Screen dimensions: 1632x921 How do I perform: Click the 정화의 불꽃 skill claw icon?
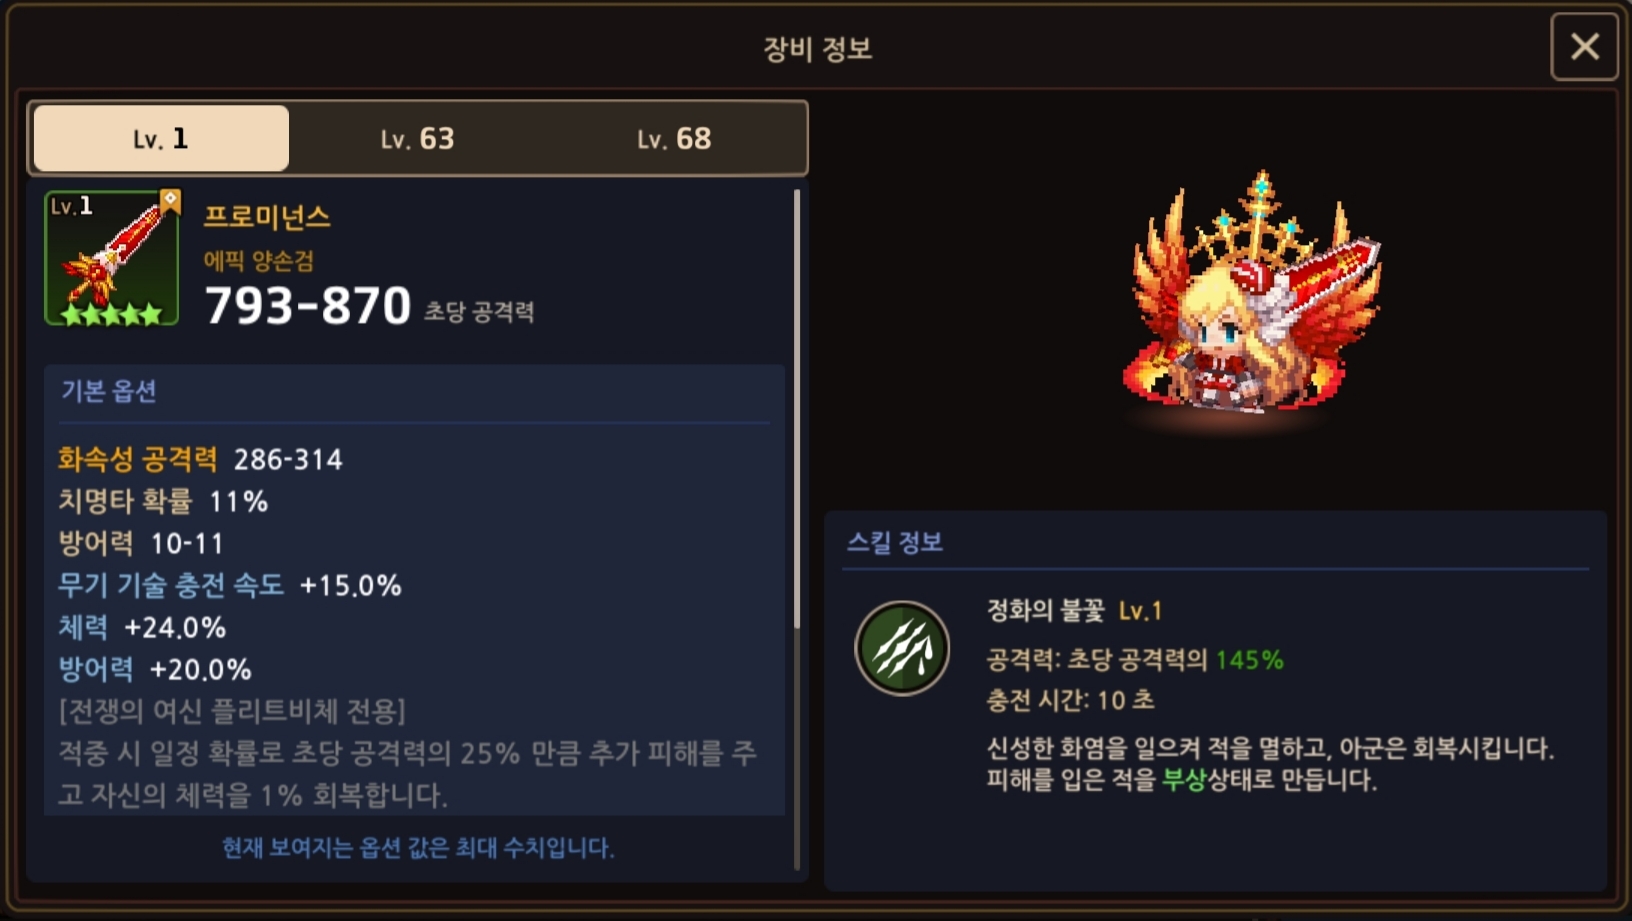coord(902,648)
